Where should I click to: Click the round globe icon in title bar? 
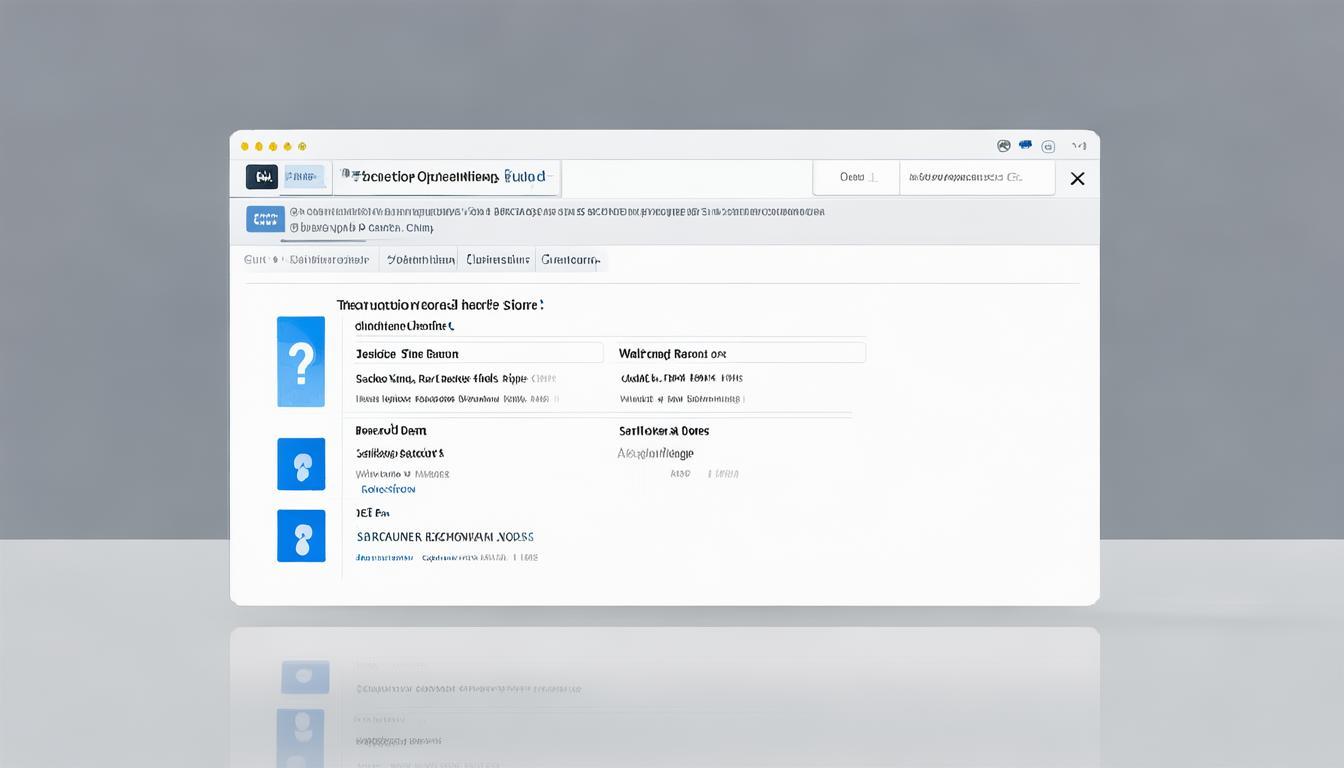[x=1004, y=146]
